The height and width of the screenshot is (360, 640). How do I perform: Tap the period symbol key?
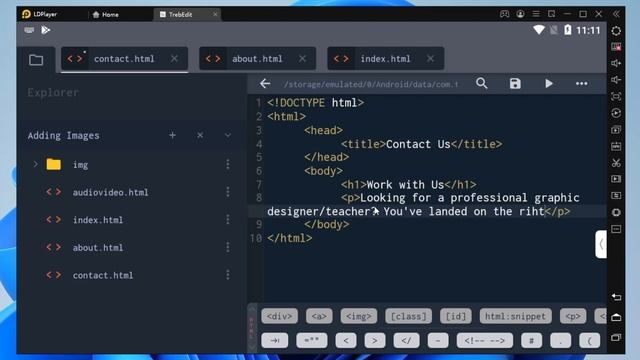point(560,340)
